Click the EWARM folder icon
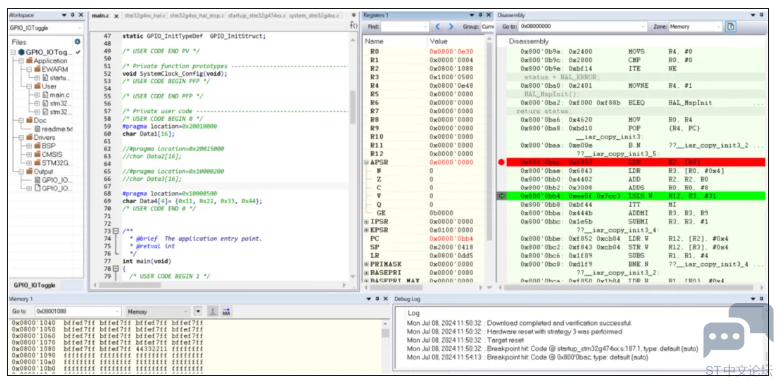 pyautogui.click(x=37, y=69)
